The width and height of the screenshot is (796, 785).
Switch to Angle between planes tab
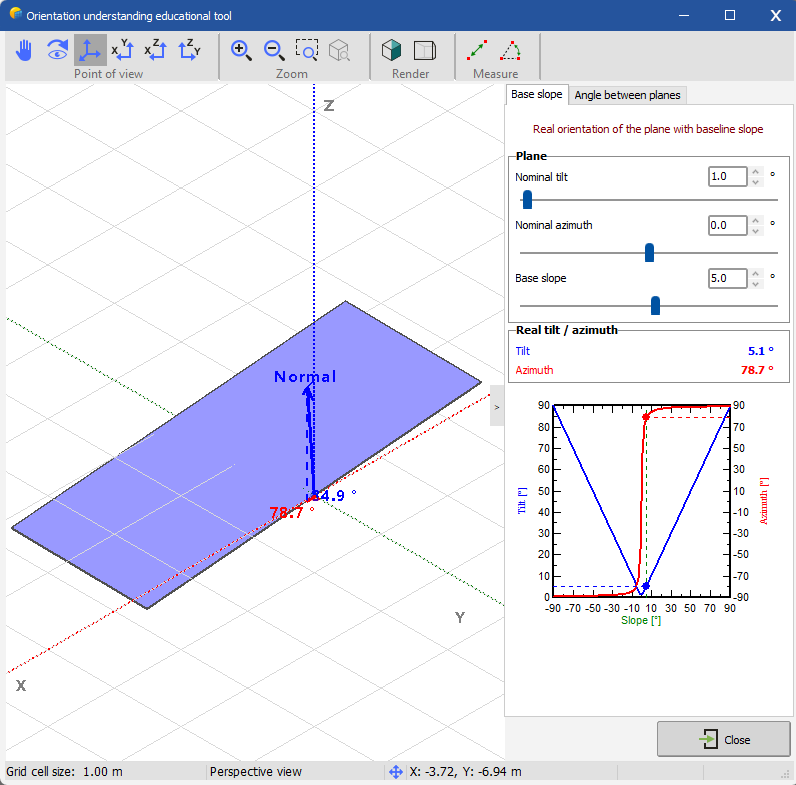tap(627, 95)
